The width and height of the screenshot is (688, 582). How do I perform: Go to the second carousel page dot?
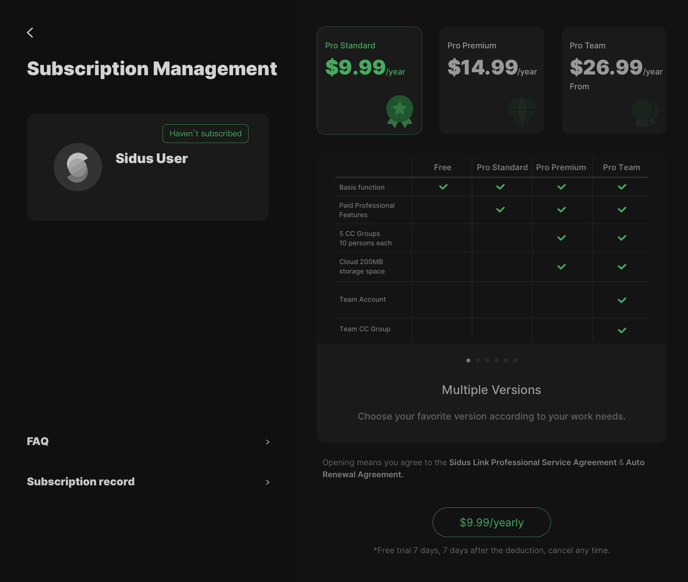click(478, 360)
